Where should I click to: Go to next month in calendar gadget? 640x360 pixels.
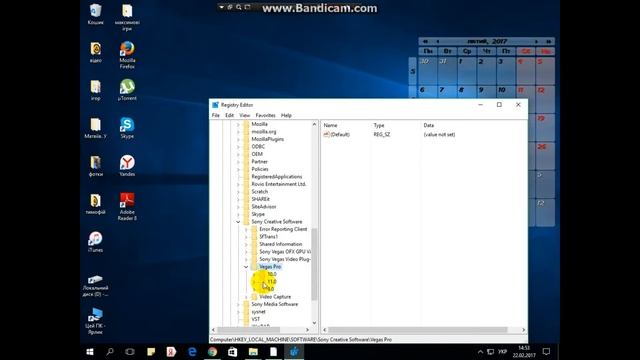pos(536,42)
